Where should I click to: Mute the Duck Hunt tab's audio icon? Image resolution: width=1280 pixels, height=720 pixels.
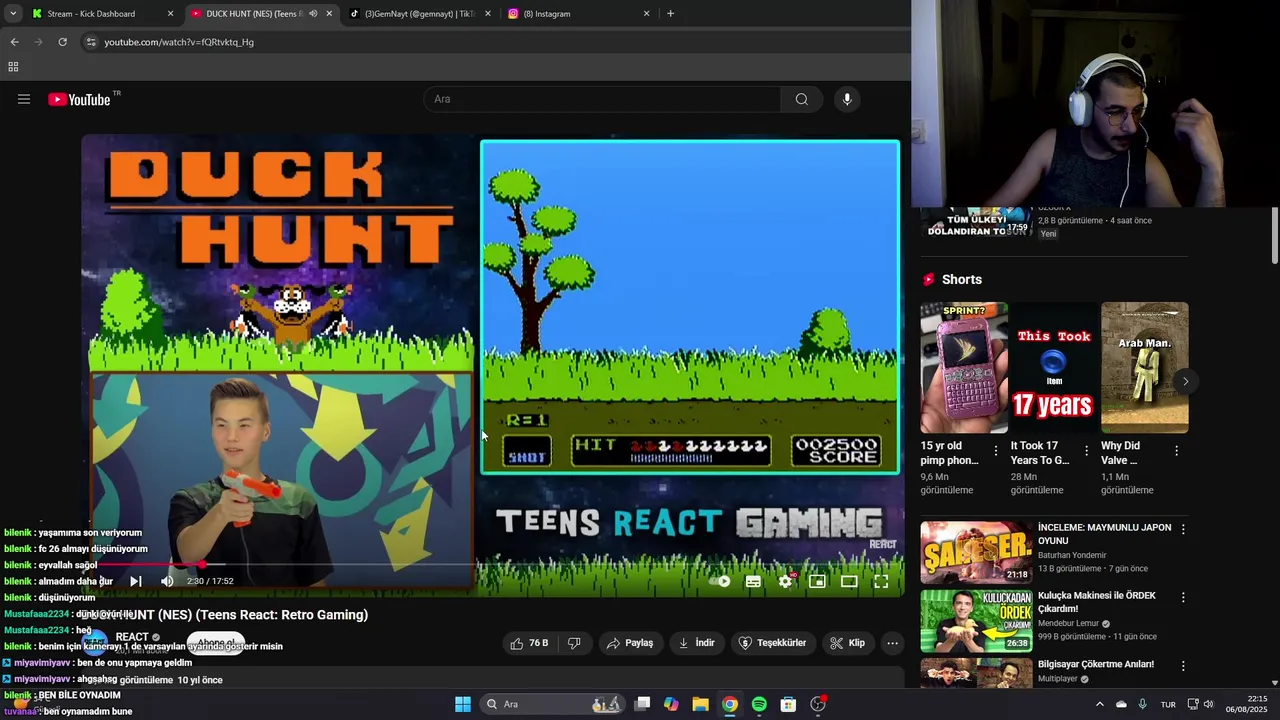tap(313, 14)
